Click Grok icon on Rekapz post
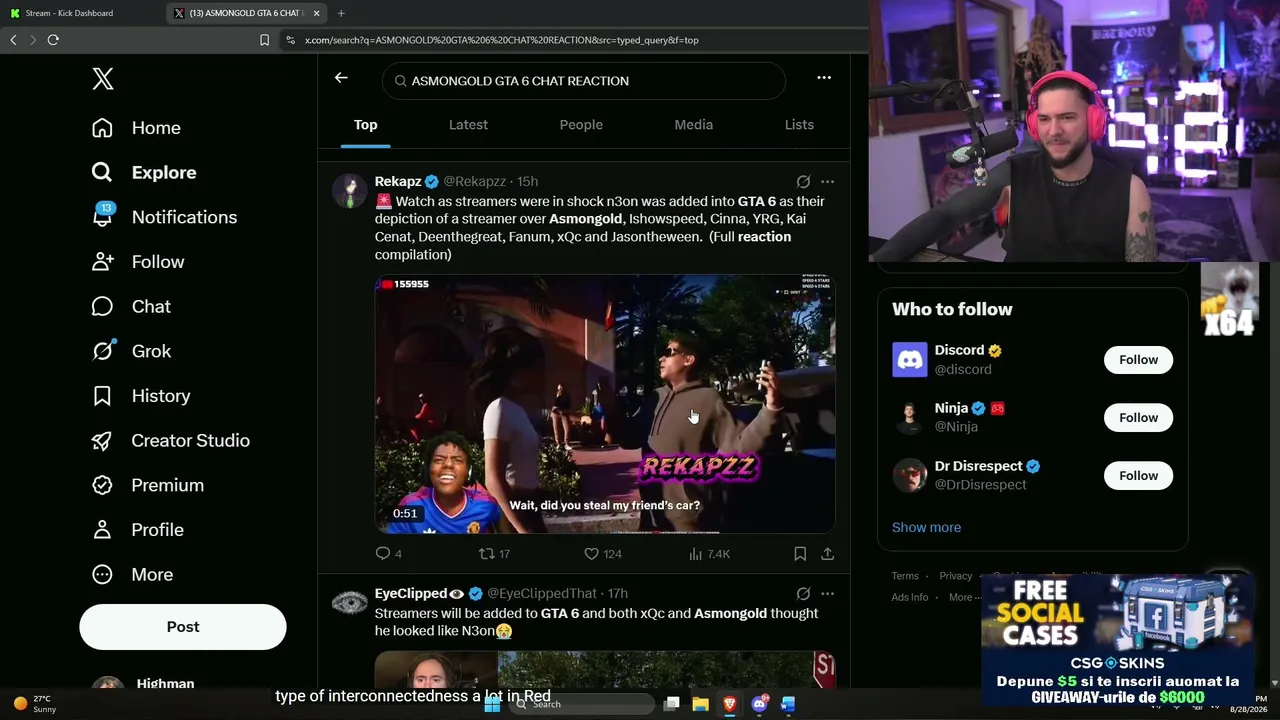This screenshot has width=1280, height=720. tap(803, 181)
